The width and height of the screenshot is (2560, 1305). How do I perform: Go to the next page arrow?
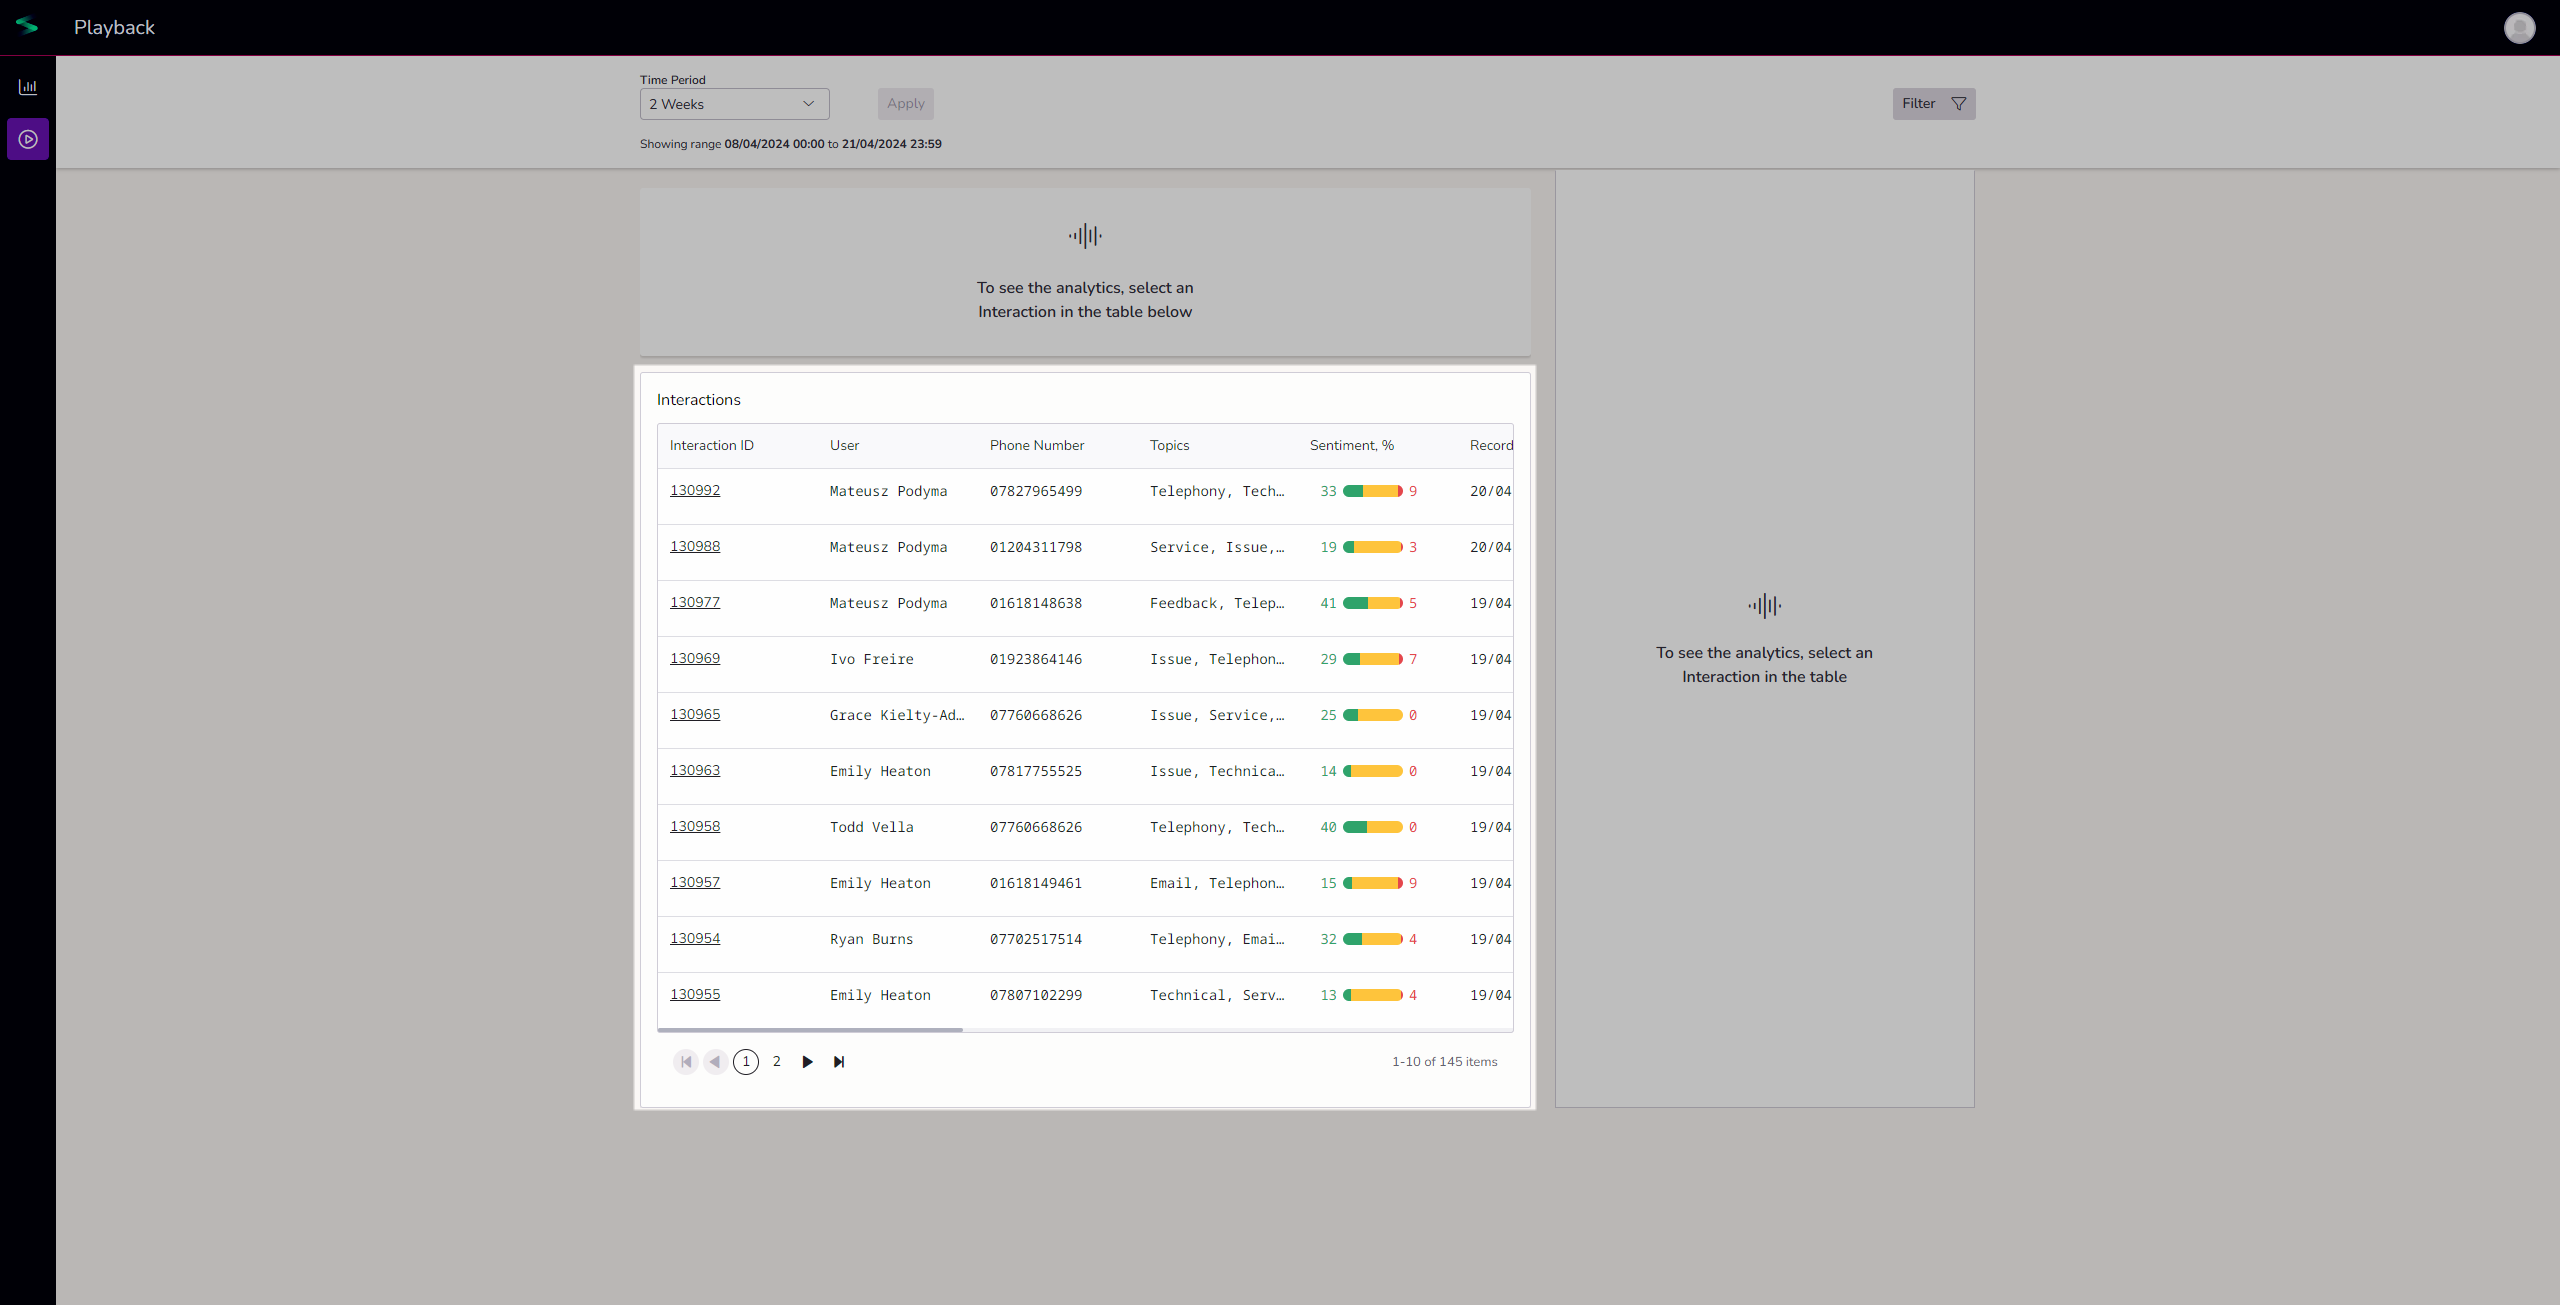807,1062
